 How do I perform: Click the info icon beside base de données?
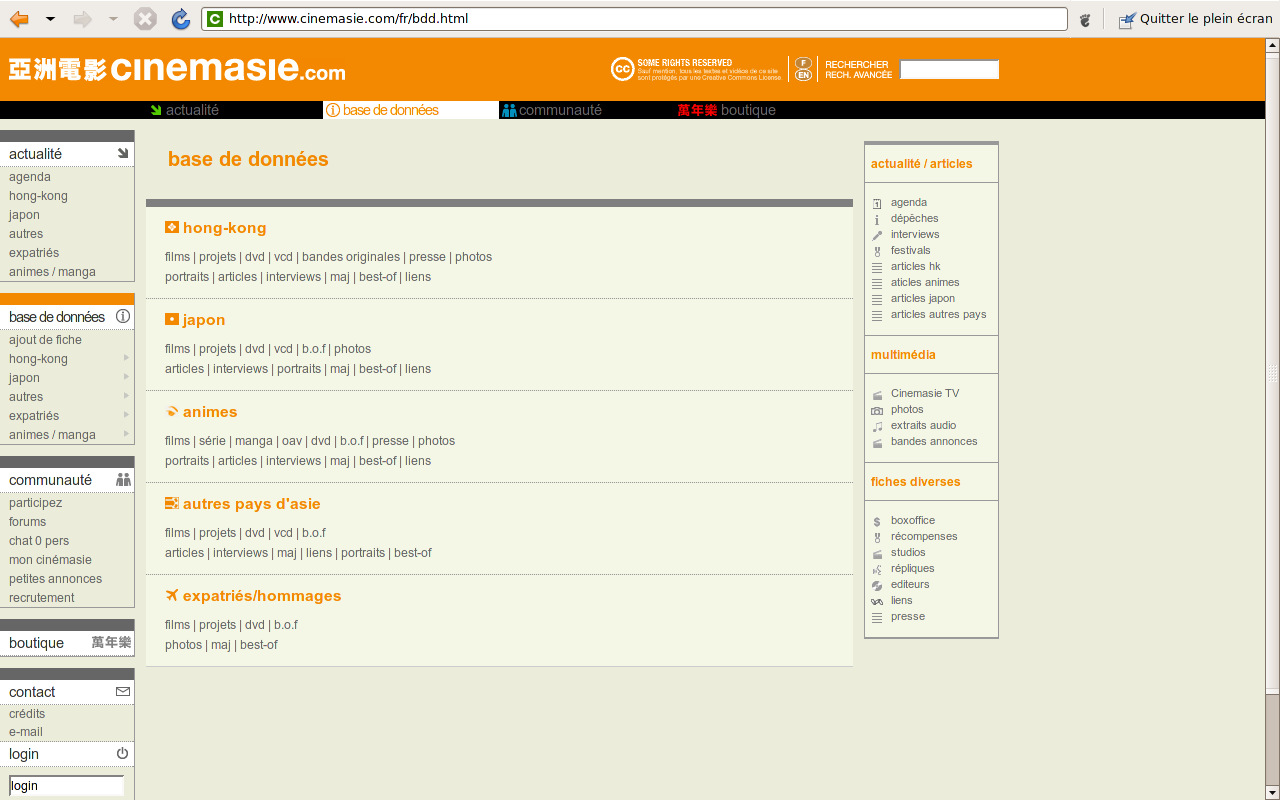coord(123,316)
